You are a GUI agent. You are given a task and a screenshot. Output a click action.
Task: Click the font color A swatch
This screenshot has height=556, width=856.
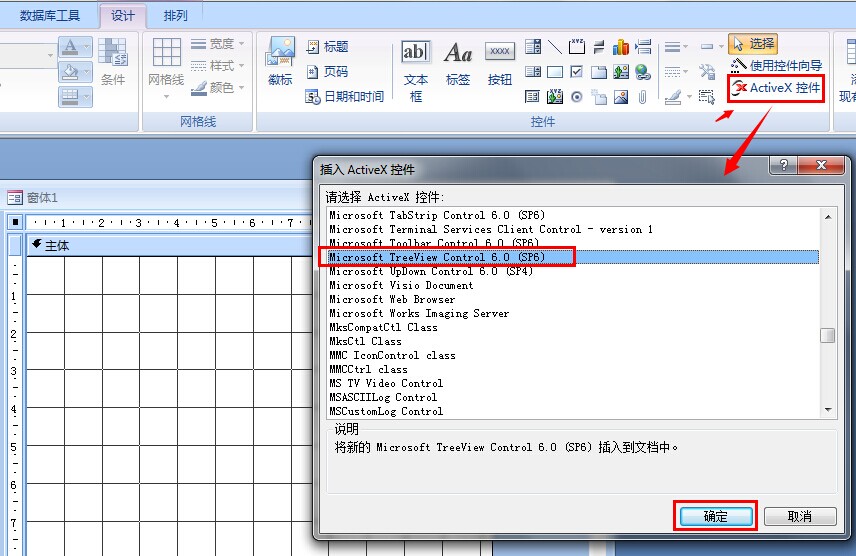70,48
